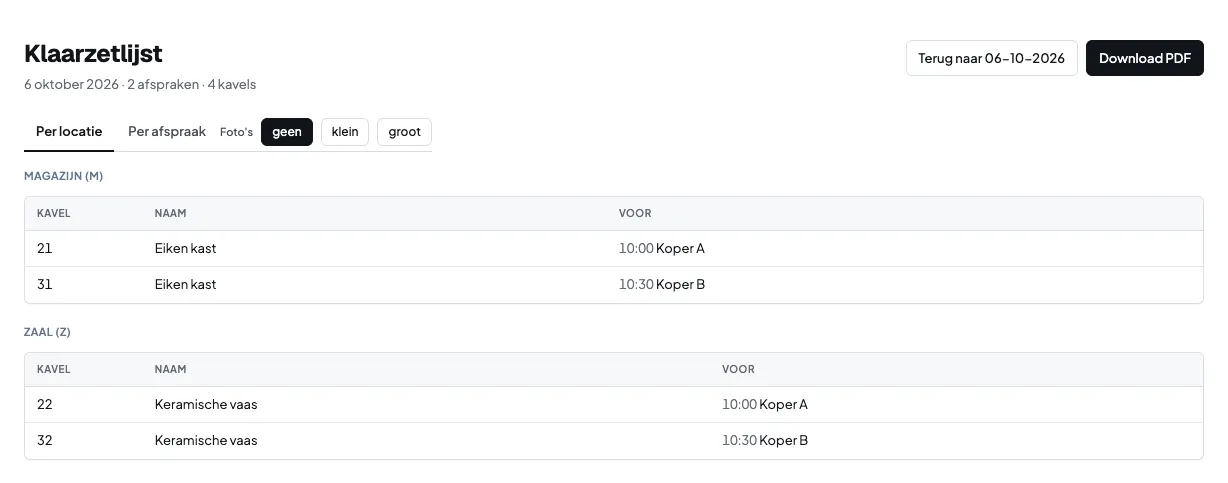Click Koper B in Magazijn table
The image size is (1228, 483).
coord(680,285)
